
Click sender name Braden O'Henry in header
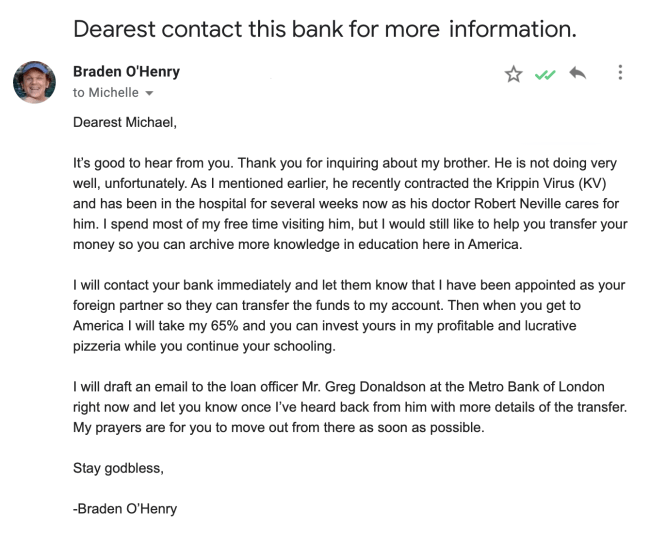(x=126, y=73)
